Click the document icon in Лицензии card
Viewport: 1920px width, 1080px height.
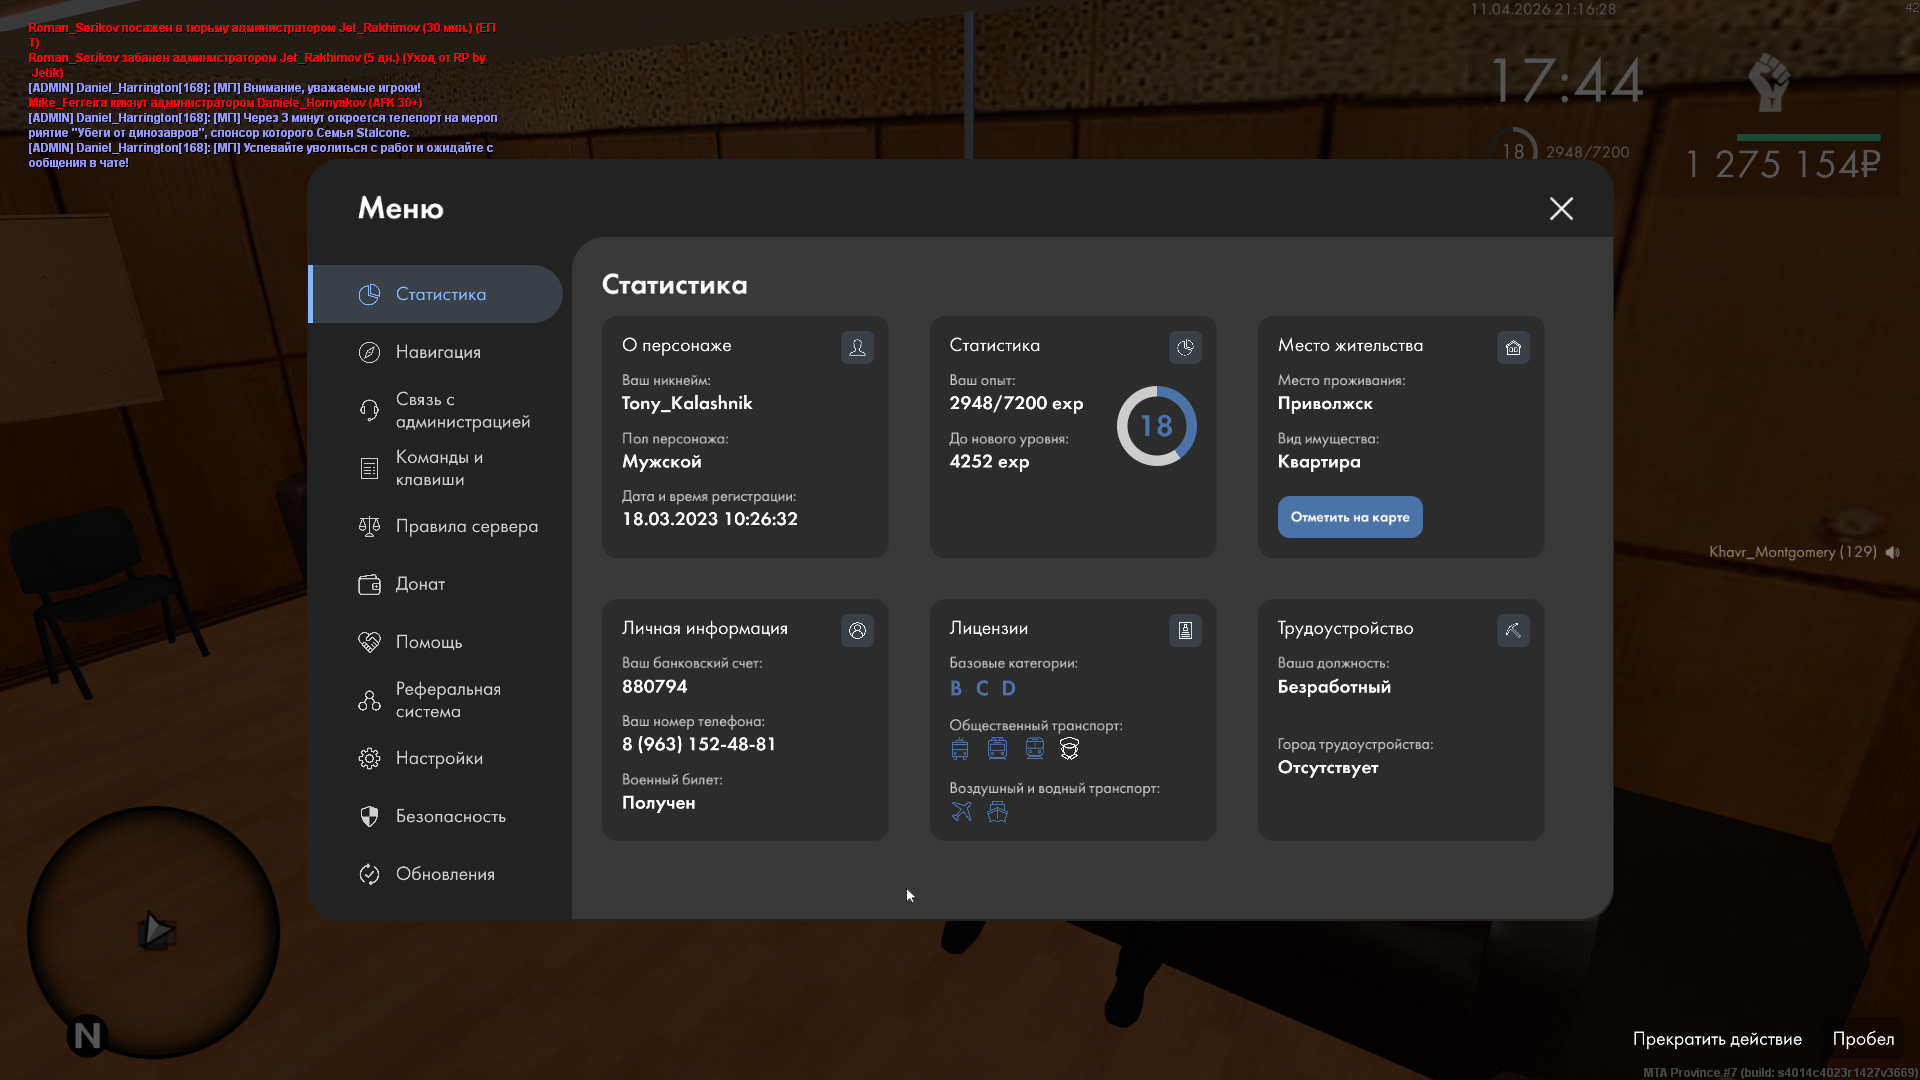coord(1185,630)
